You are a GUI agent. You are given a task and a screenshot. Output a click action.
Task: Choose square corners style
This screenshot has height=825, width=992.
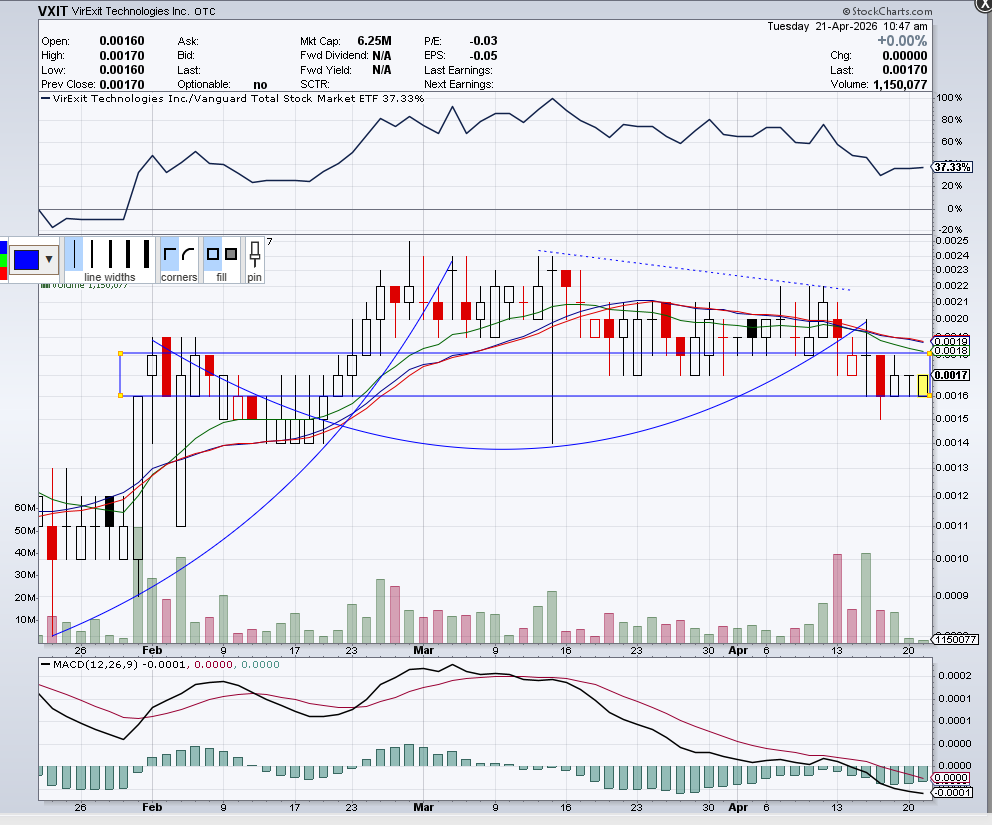click(170, 254)
